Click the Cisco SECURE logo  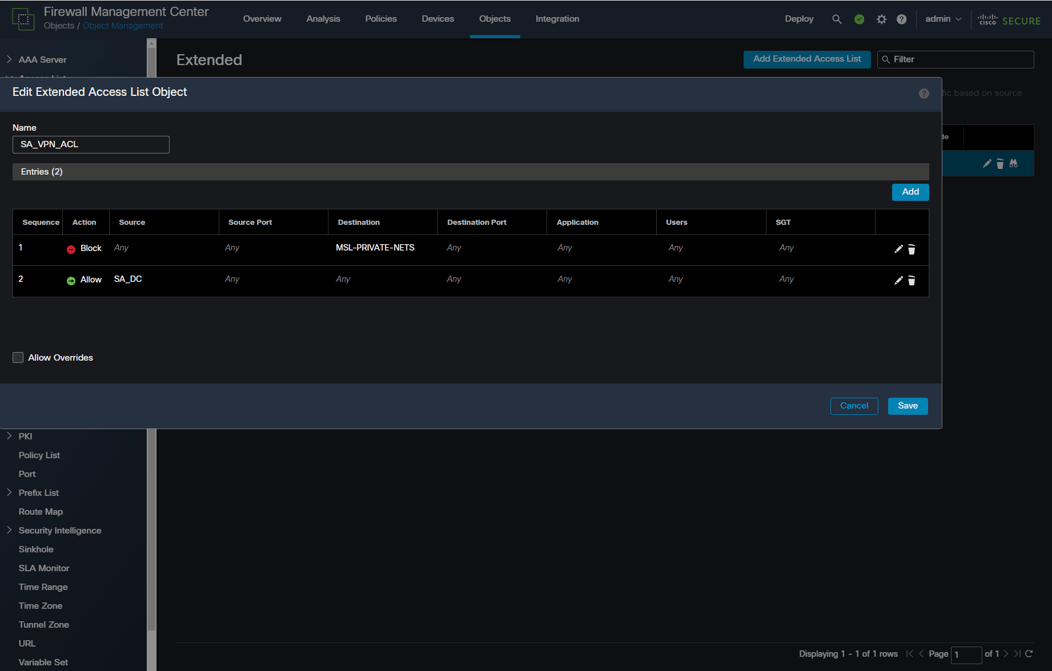(1009, 20)
